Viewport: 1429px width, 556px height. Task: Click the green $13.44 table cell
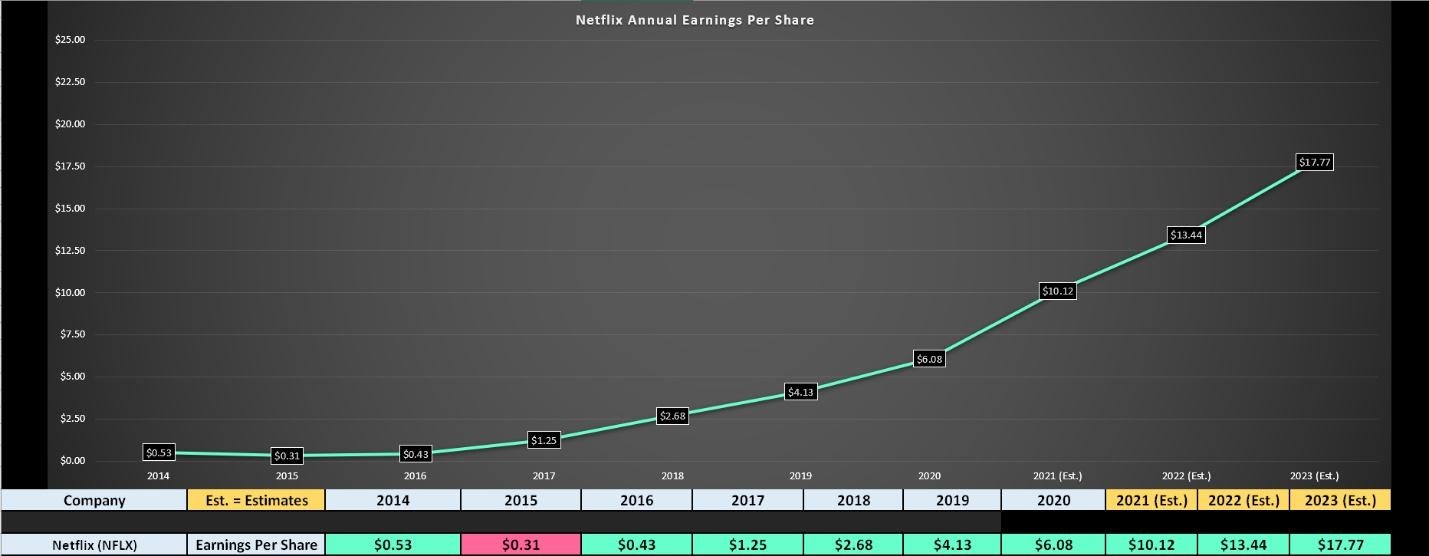click(x=1243, y=545)
